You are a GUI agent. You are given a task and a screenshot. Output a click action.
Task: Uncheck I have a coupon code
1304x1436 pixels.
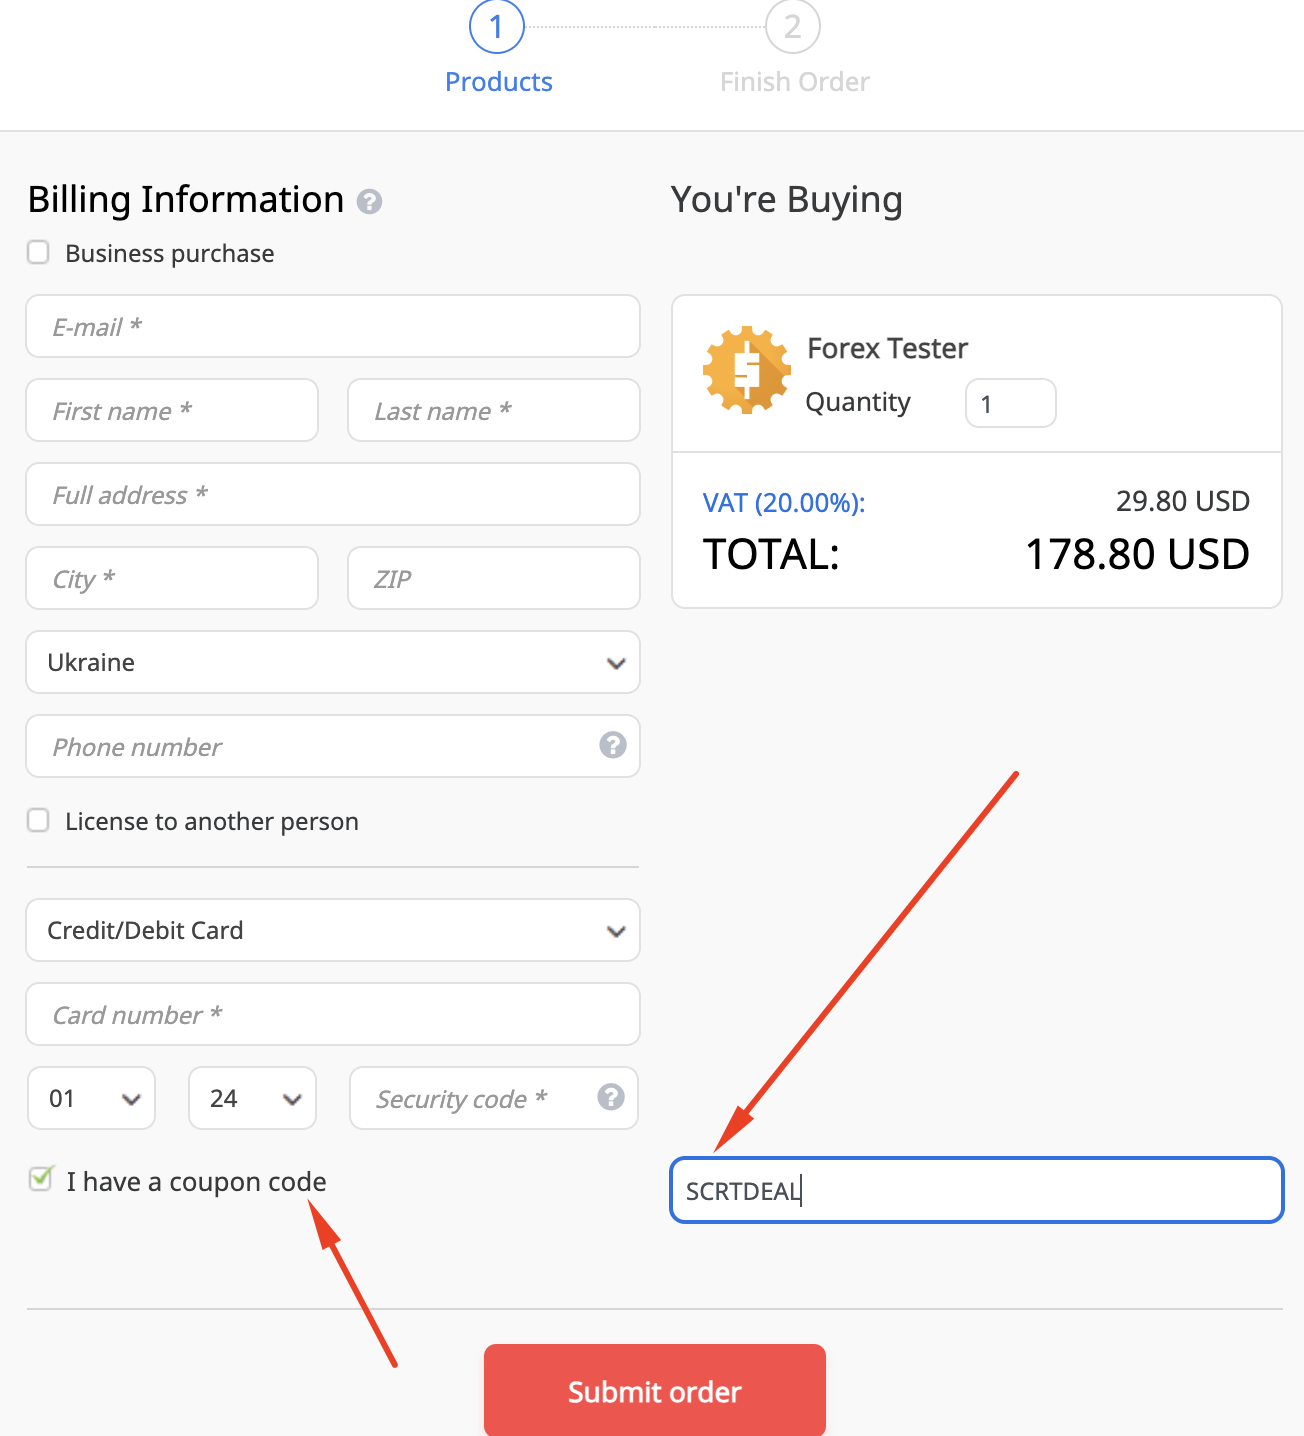coord(40,1179)
